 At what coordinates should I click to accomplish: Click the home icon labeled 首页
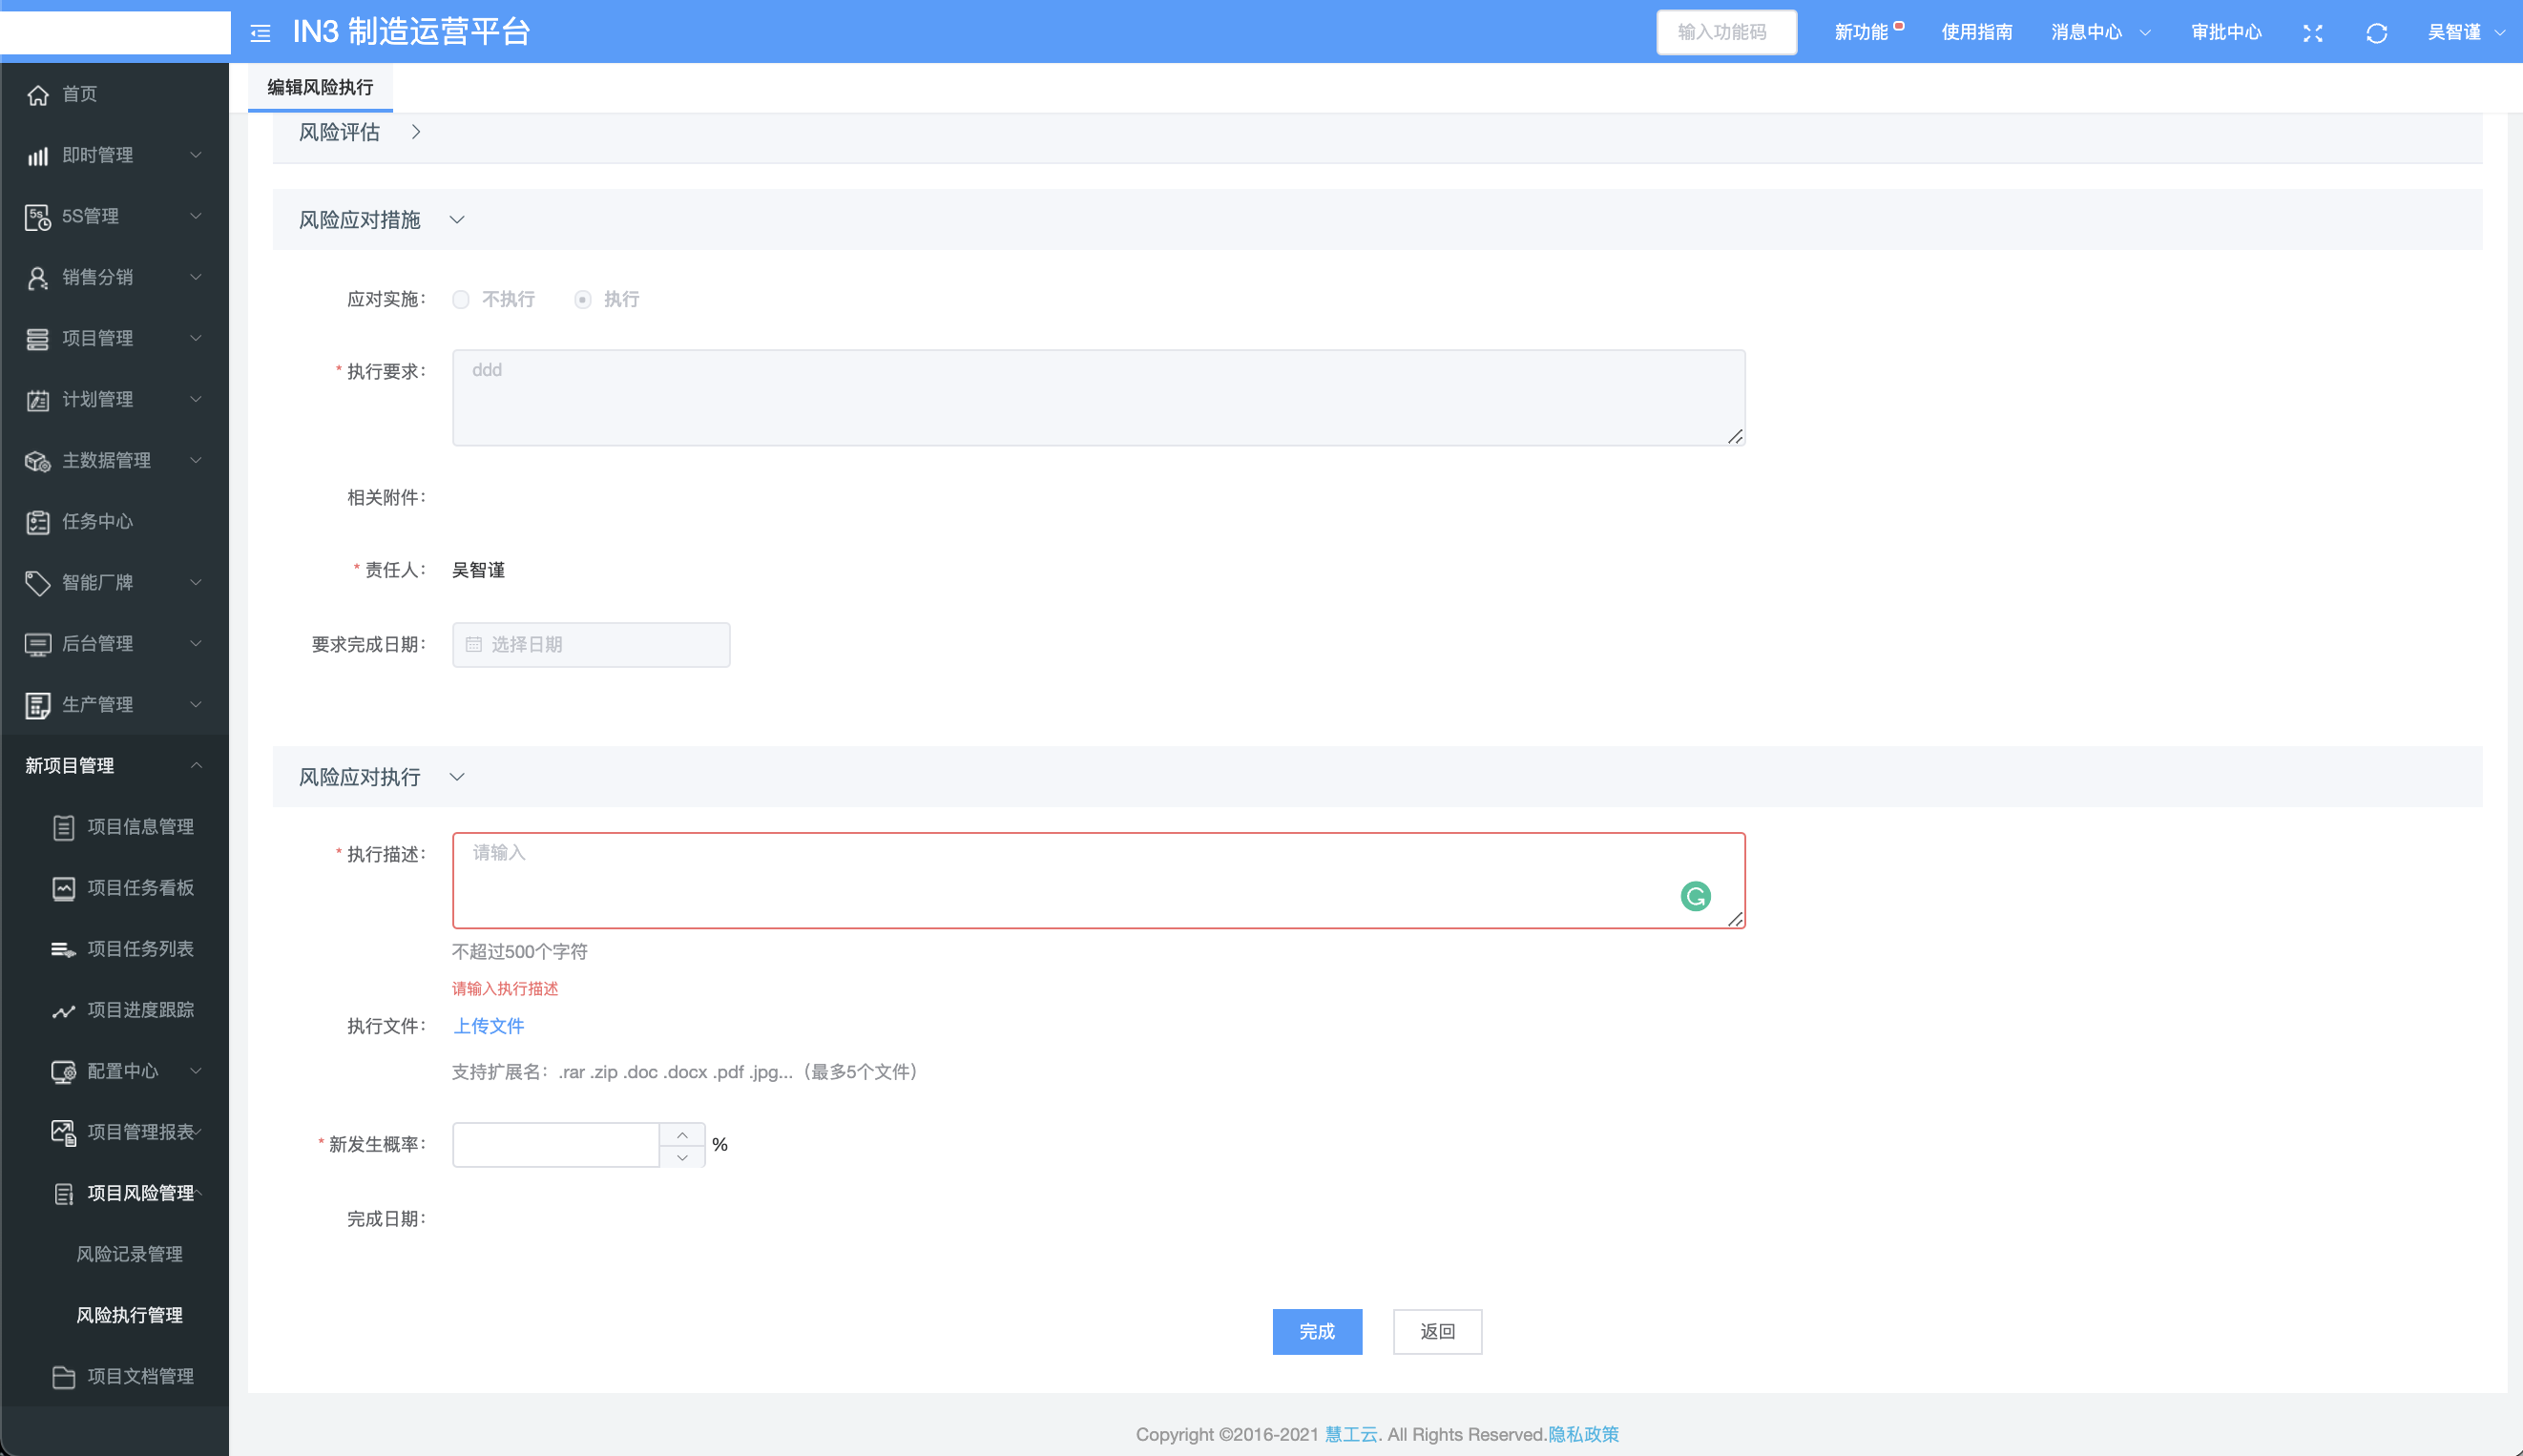[x=38, y=95]
